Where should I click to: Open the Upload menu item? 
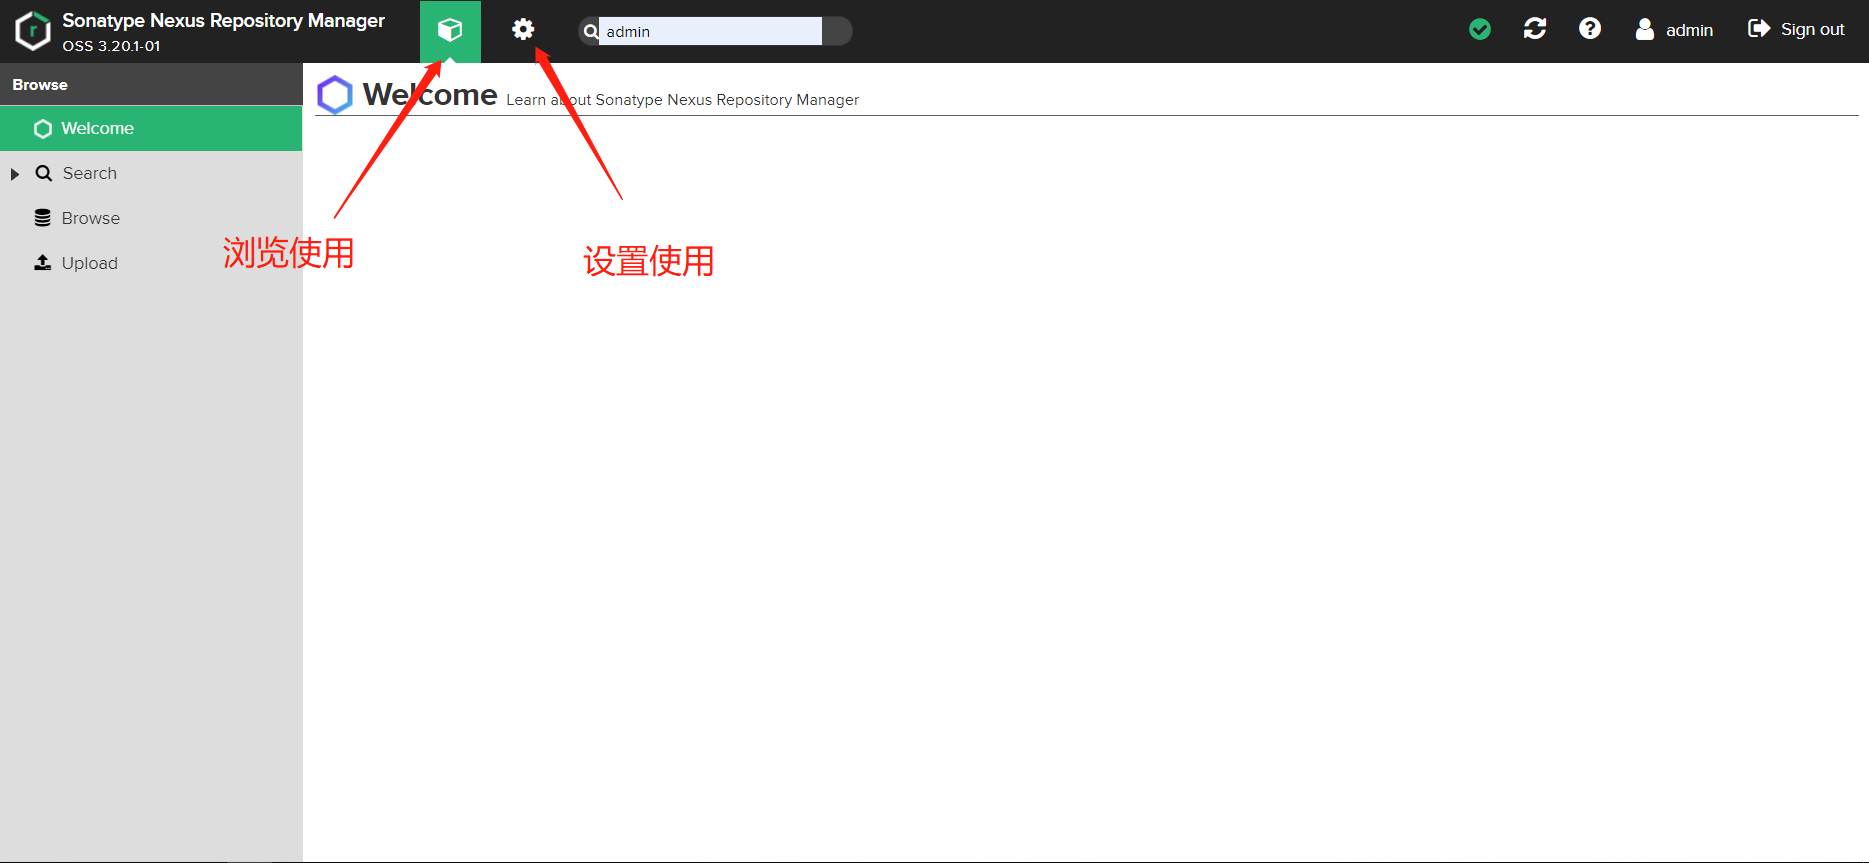point(151,263)
